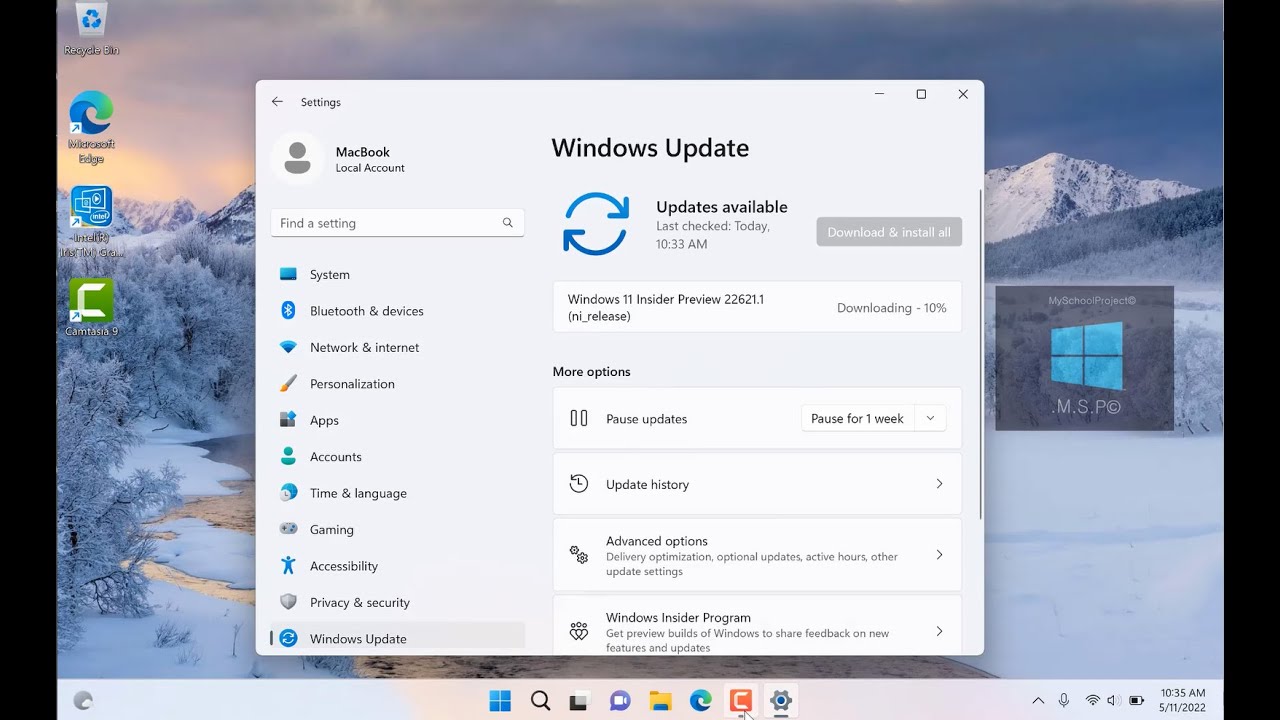Select the Intel Iris Graphics desktop shortcut

click(91, 222)
